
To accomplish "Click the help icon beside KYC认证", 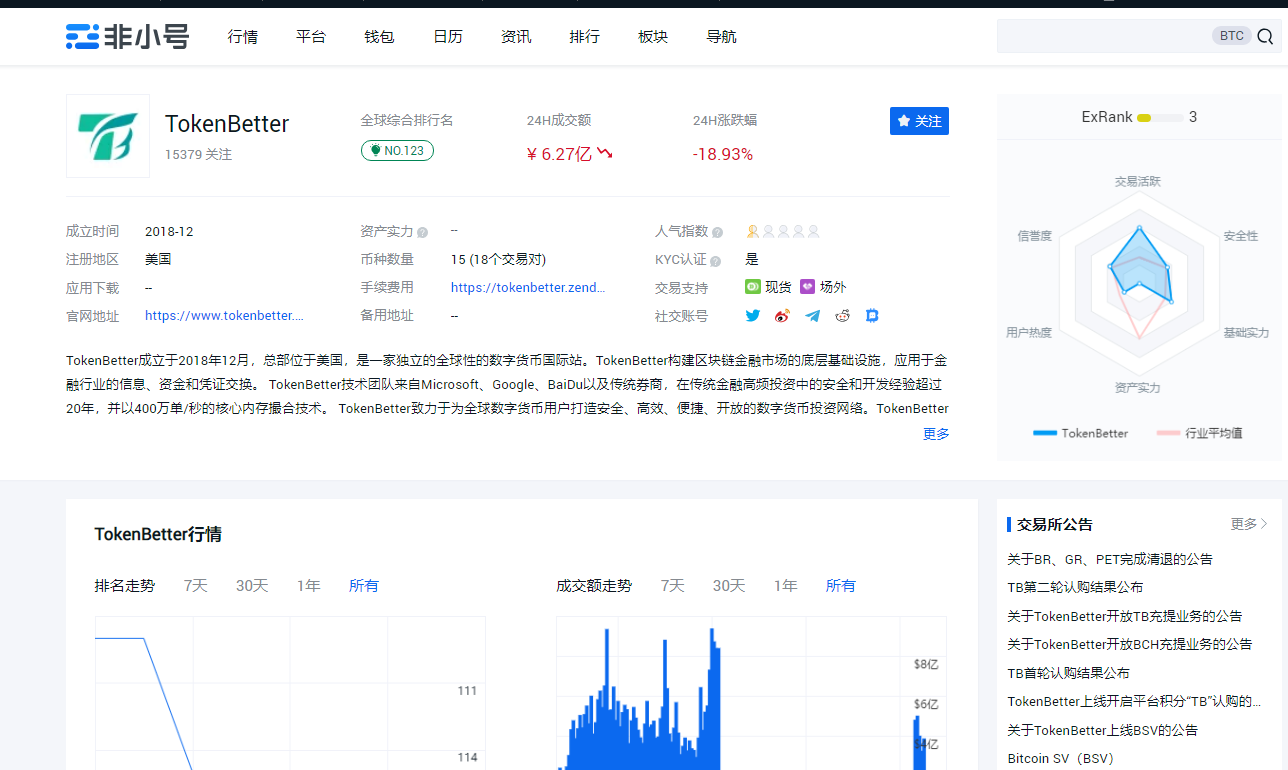I will 715,261.
